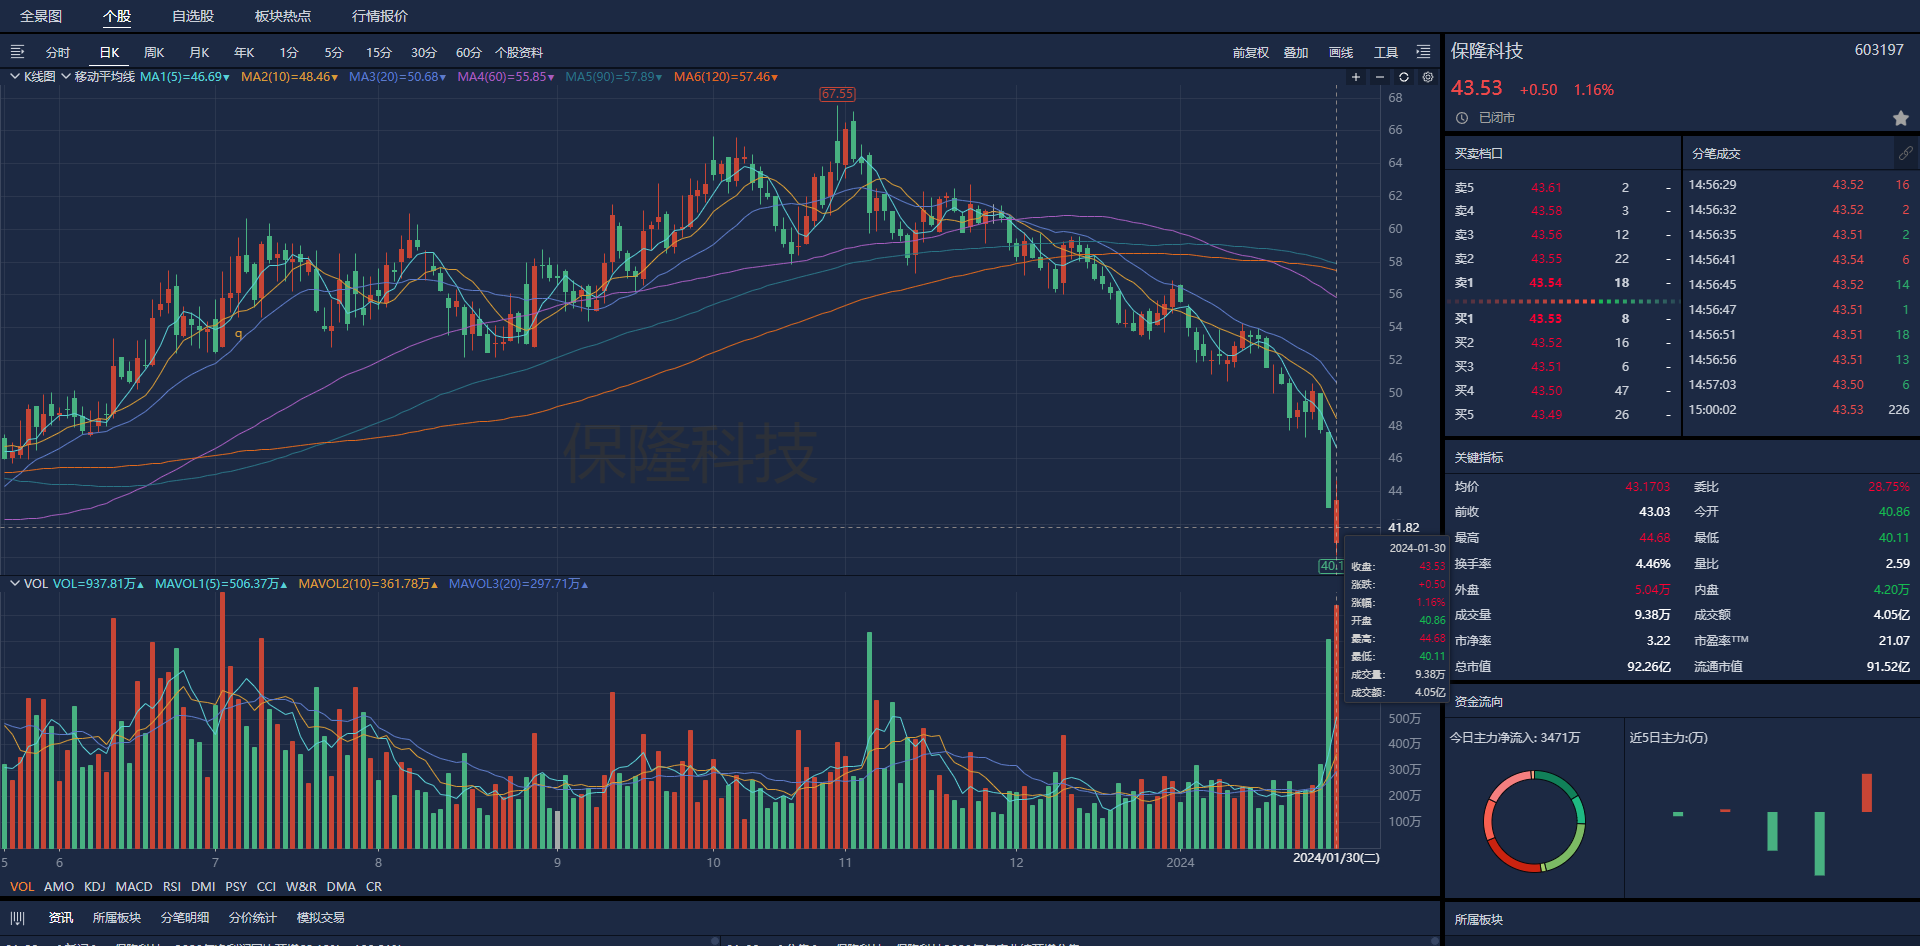
Task: Select the PSY indicator
Action: tap(236, 887)
